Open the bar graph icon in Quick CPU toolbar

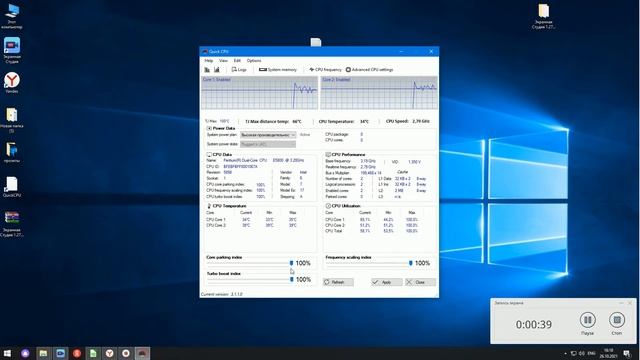(x=217, y=70)
